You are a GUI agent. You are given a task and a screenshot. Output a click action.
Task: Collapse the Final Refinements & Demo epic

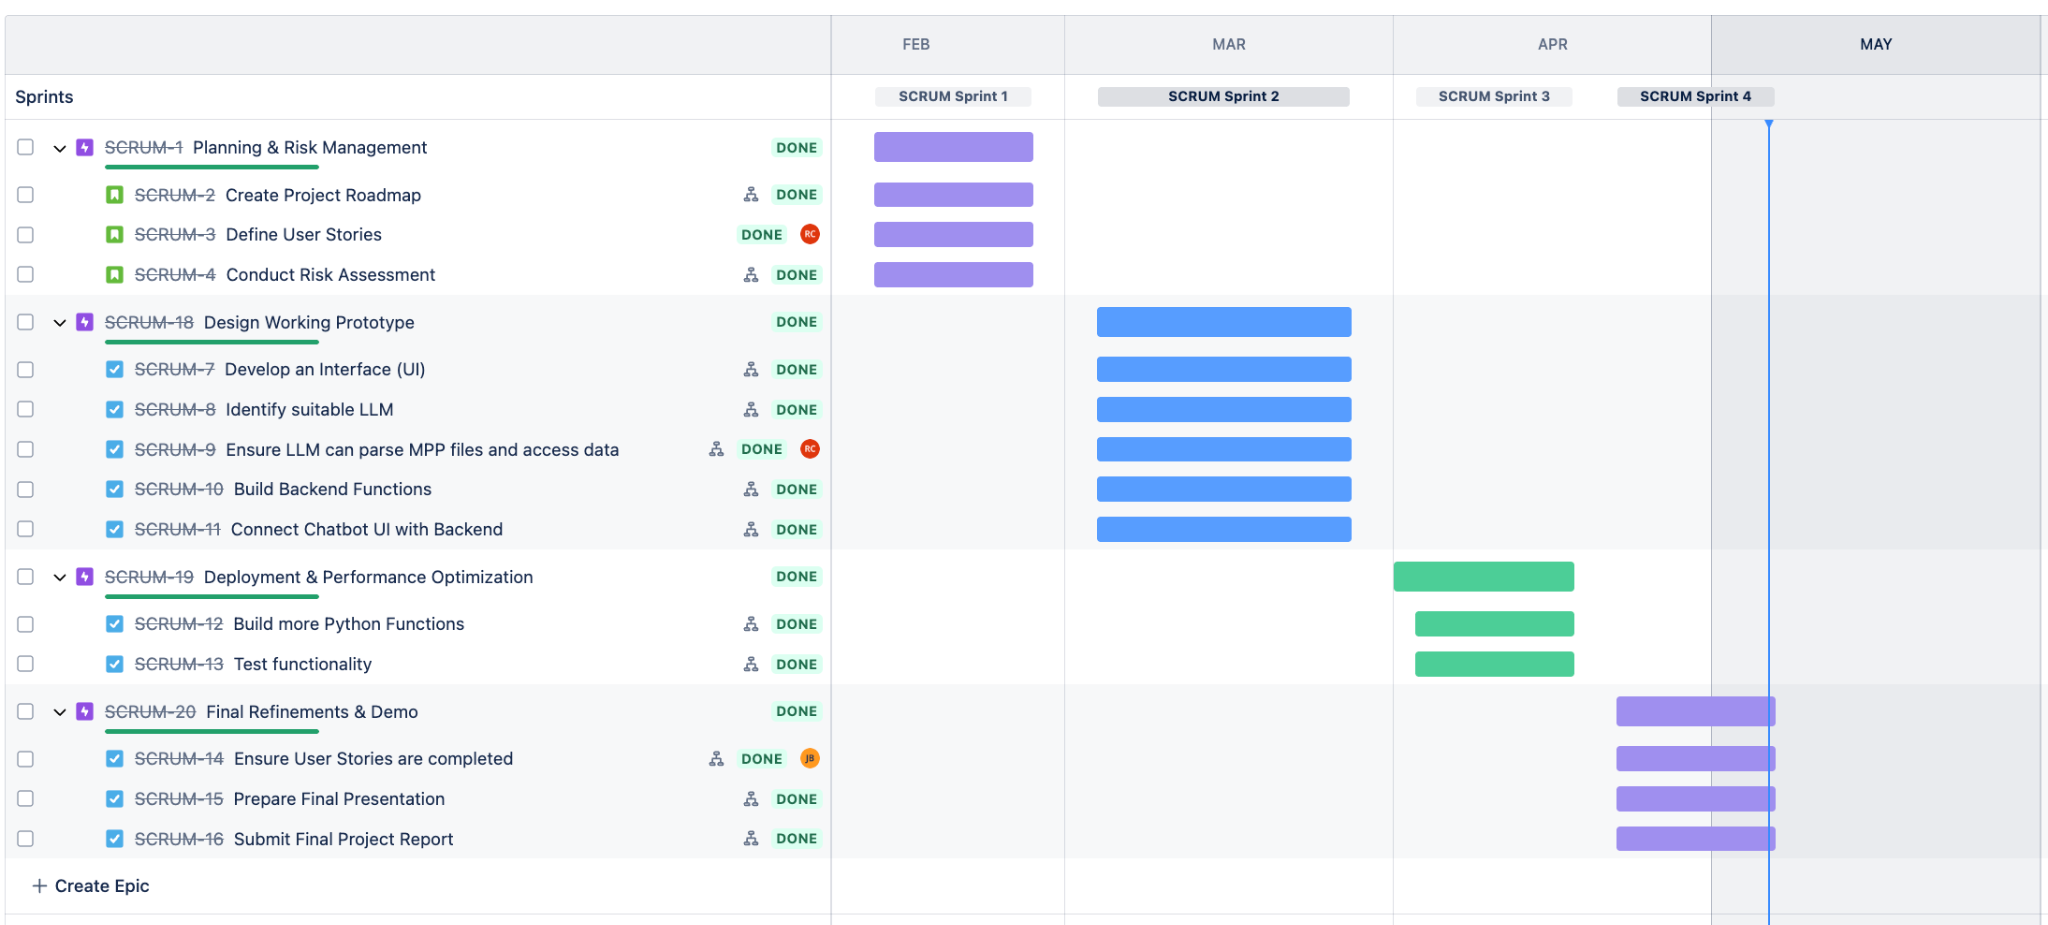[x=60, y=712]
